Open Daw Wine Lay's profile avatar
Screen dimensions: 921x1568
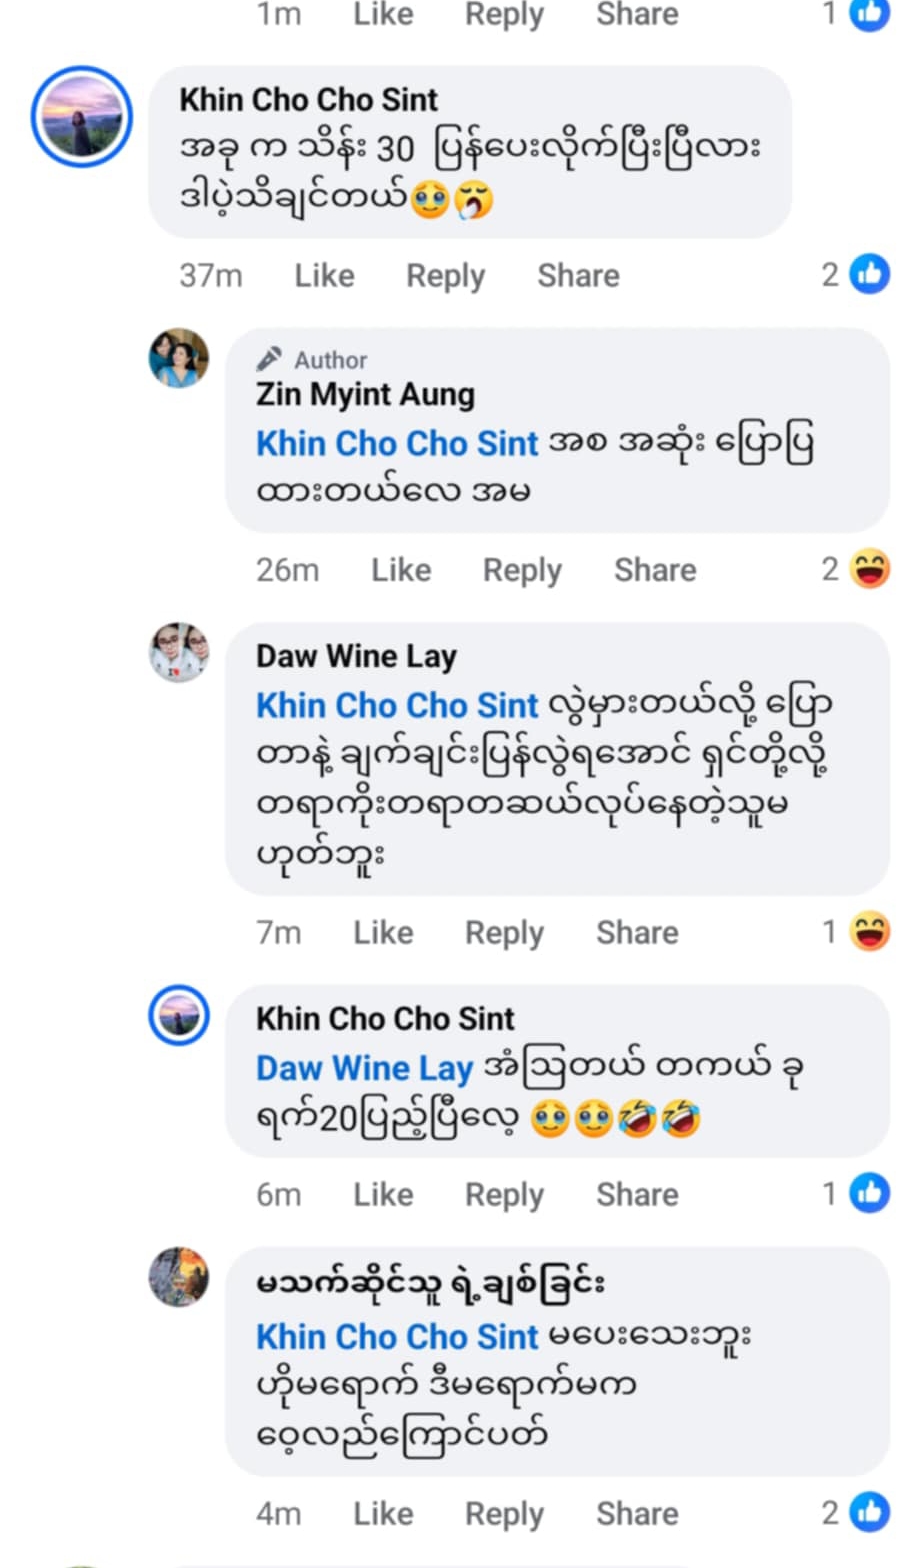coord(179,653)
